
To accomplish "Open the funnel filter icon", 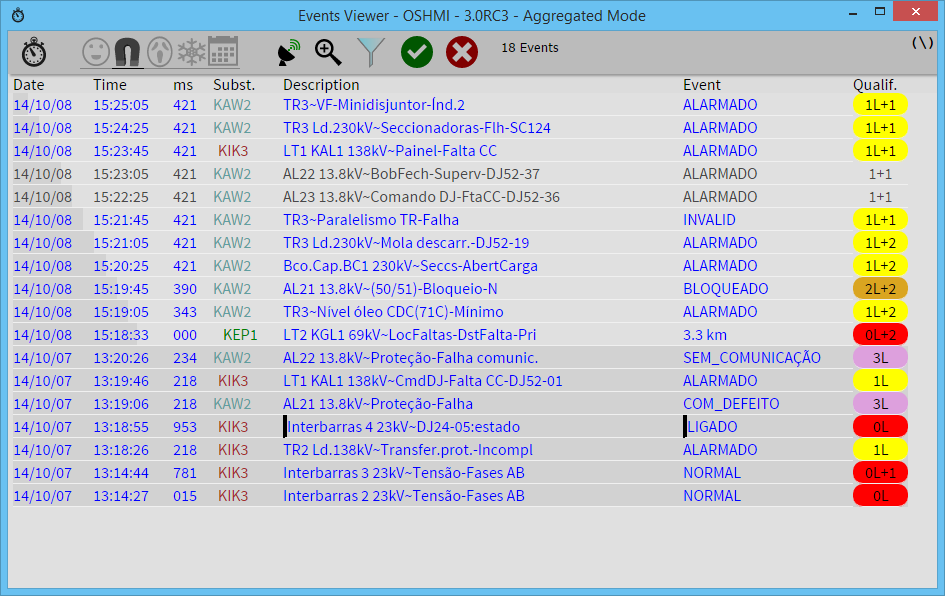I will 371,52.
